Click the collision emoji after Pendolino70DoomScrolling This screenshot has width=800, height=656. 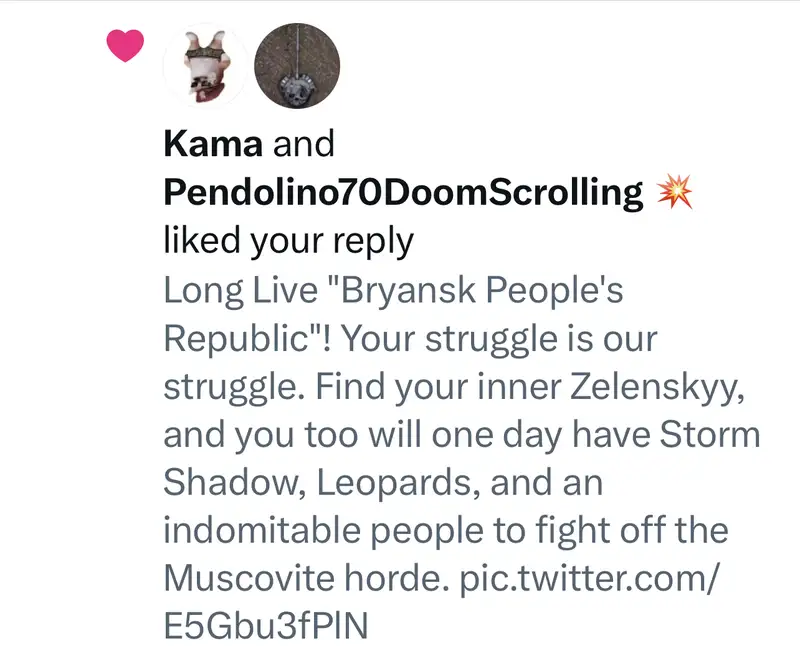(x=671, y=193)
